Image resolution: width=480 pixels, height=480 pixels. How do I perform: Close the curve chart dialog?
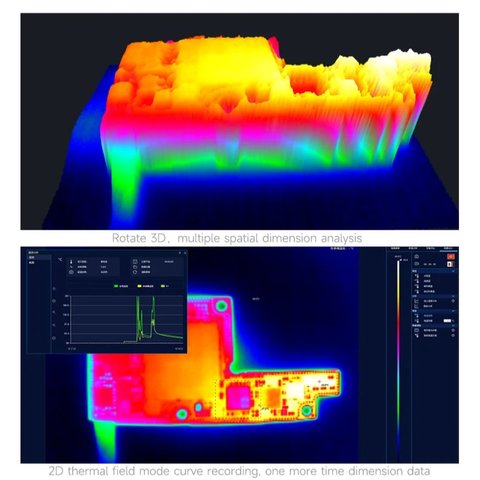pyautogui.click(x=185, y=253)
